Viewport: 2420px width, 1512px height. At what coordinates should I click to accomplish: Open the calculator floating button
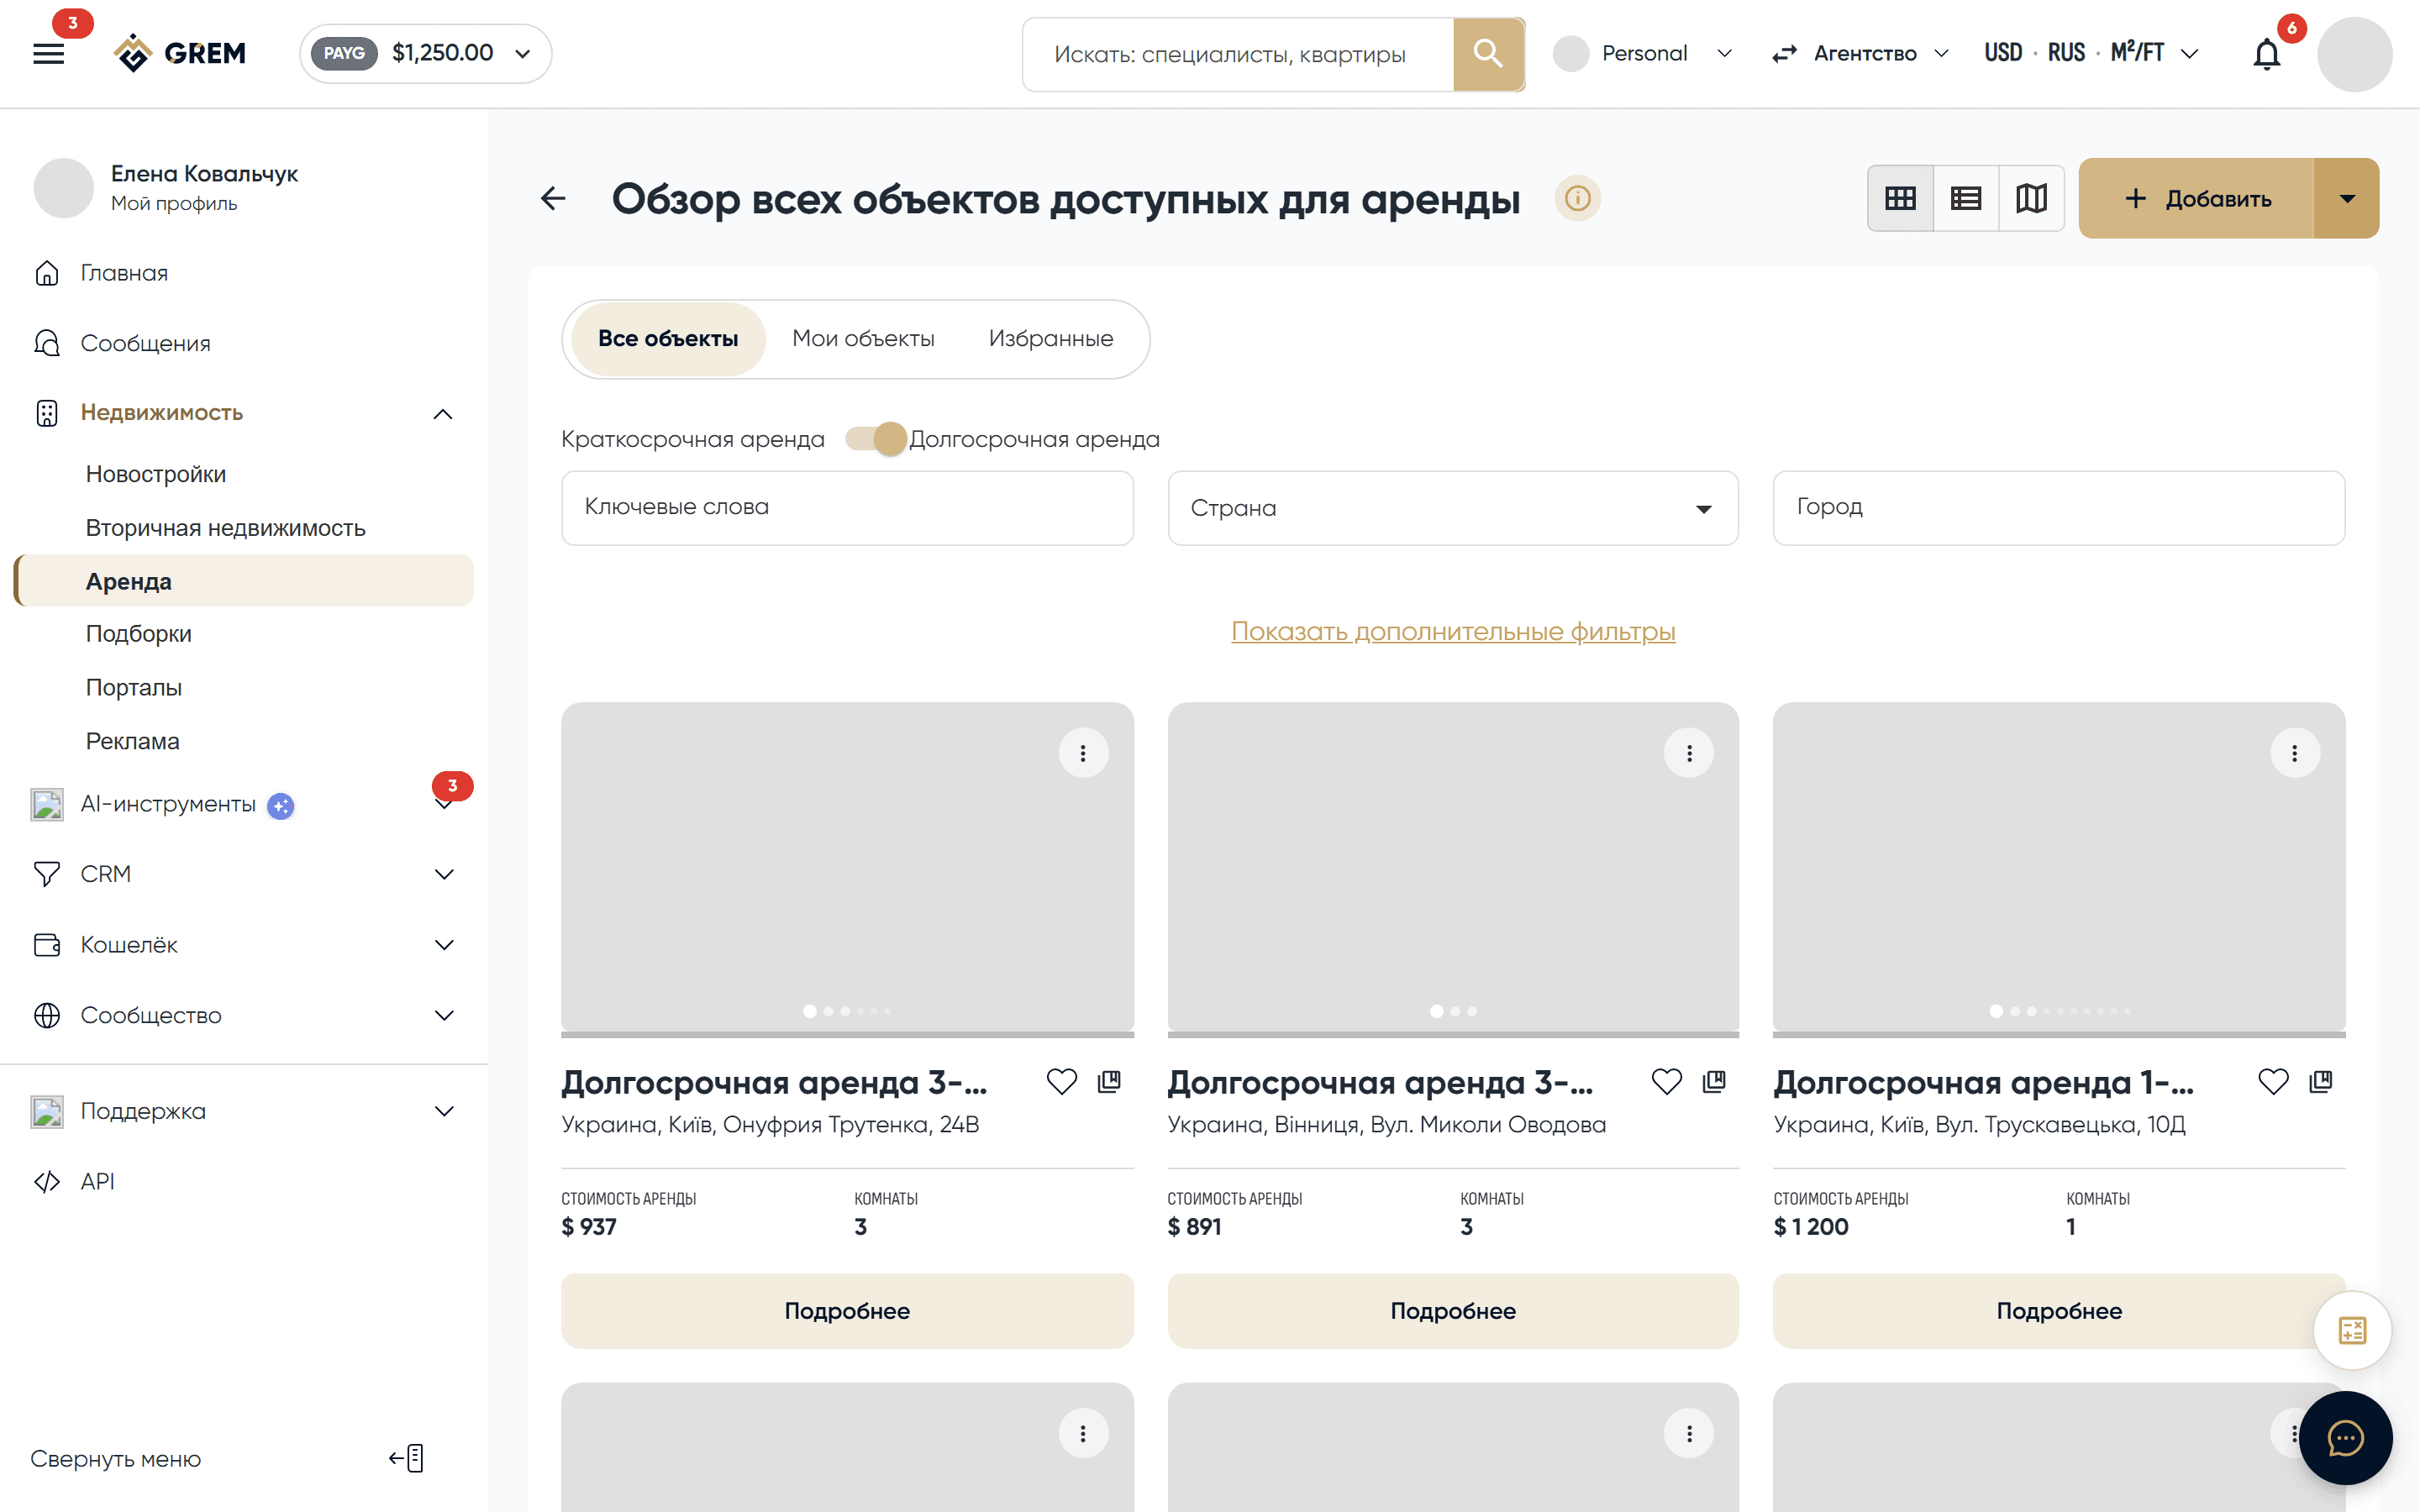pyautogui.click(x=2352, y=1330)
